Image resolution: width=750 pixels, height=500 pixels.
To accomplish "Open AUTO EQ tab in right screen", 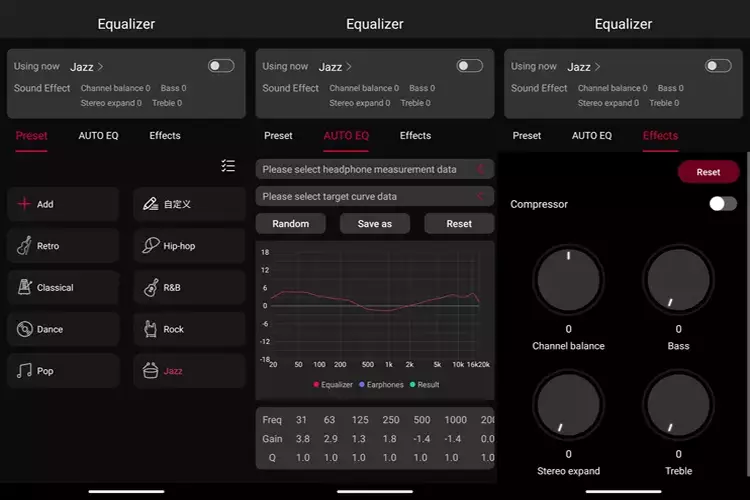I will point(592,135).
